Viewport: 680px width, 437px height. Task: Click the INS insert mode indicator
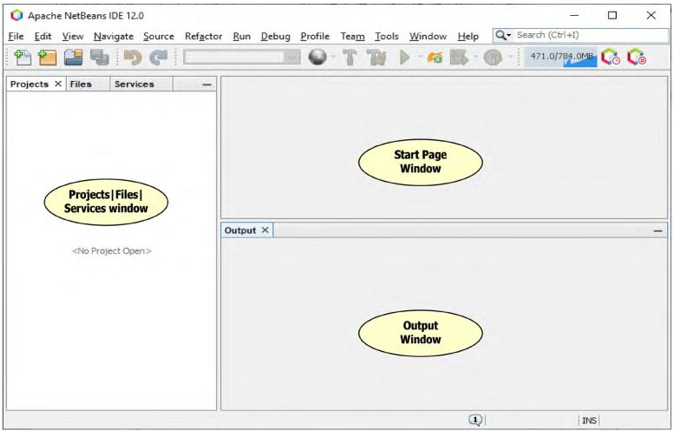pyautogui.click(x=589, y=421)
